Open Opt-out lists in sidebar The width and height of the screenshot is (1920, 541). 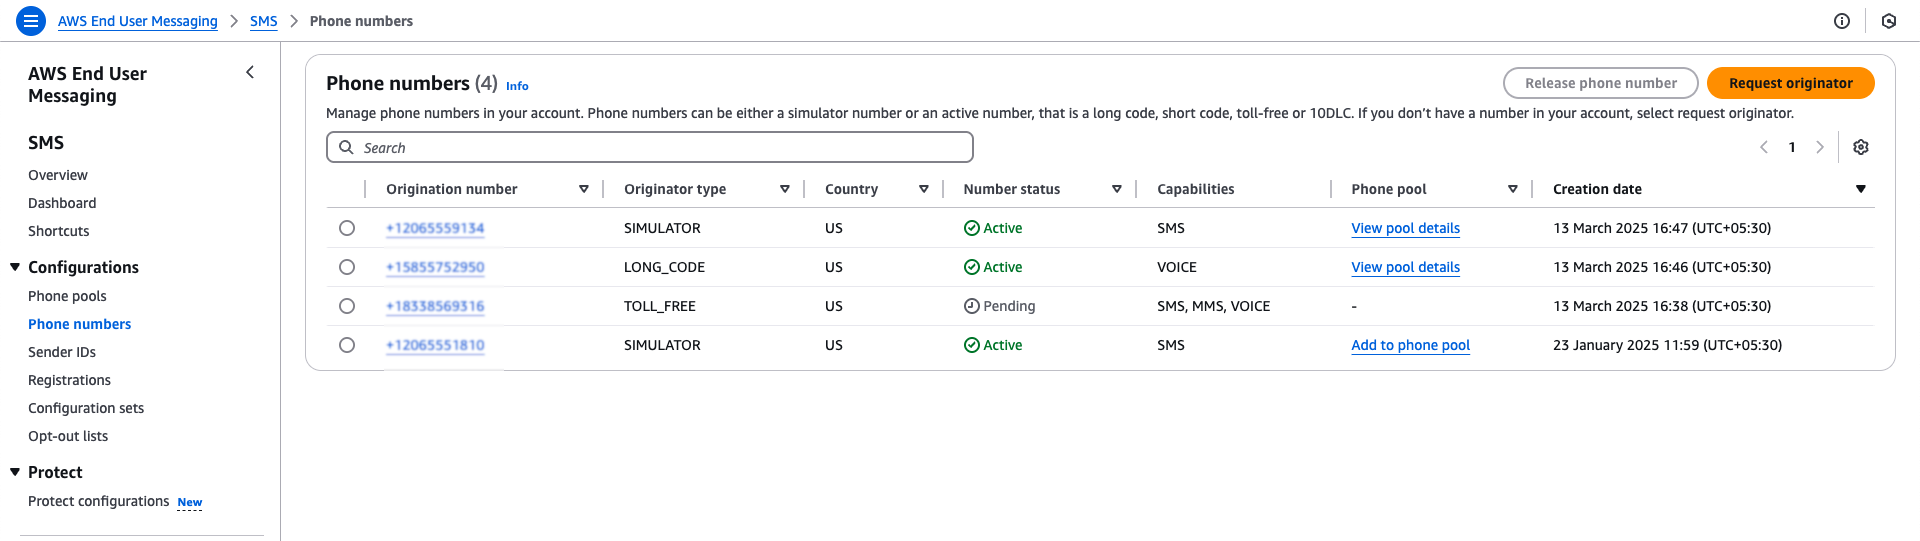coord(68,436)
